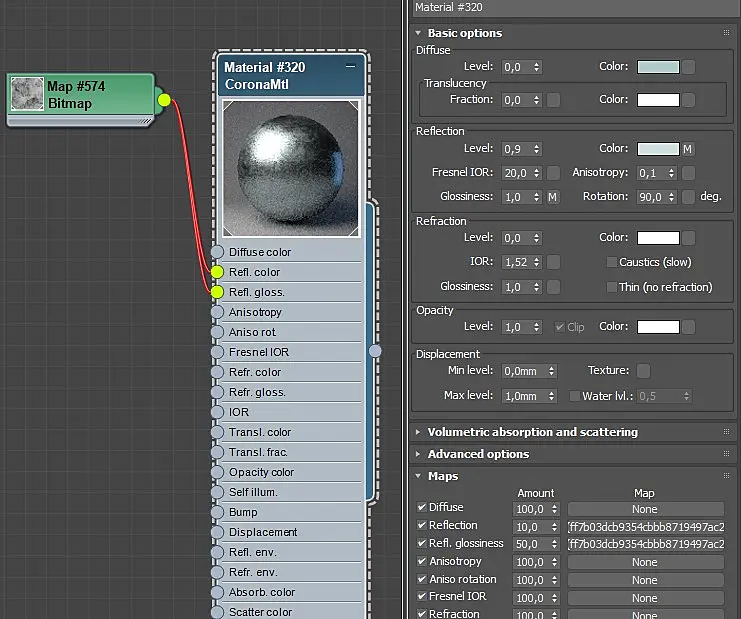Click the Bump input socket

click(217, 512)
